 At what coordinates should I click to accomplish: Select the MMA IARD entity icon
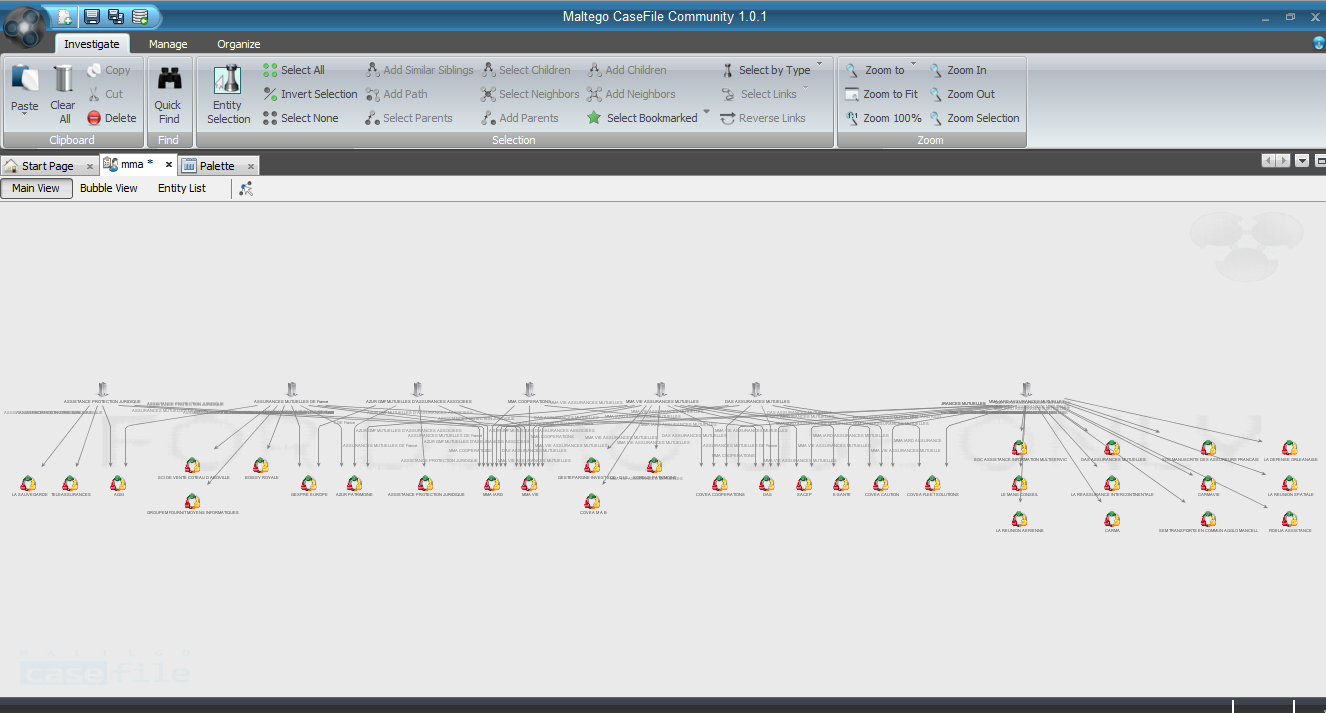click(x=492, y=484)
